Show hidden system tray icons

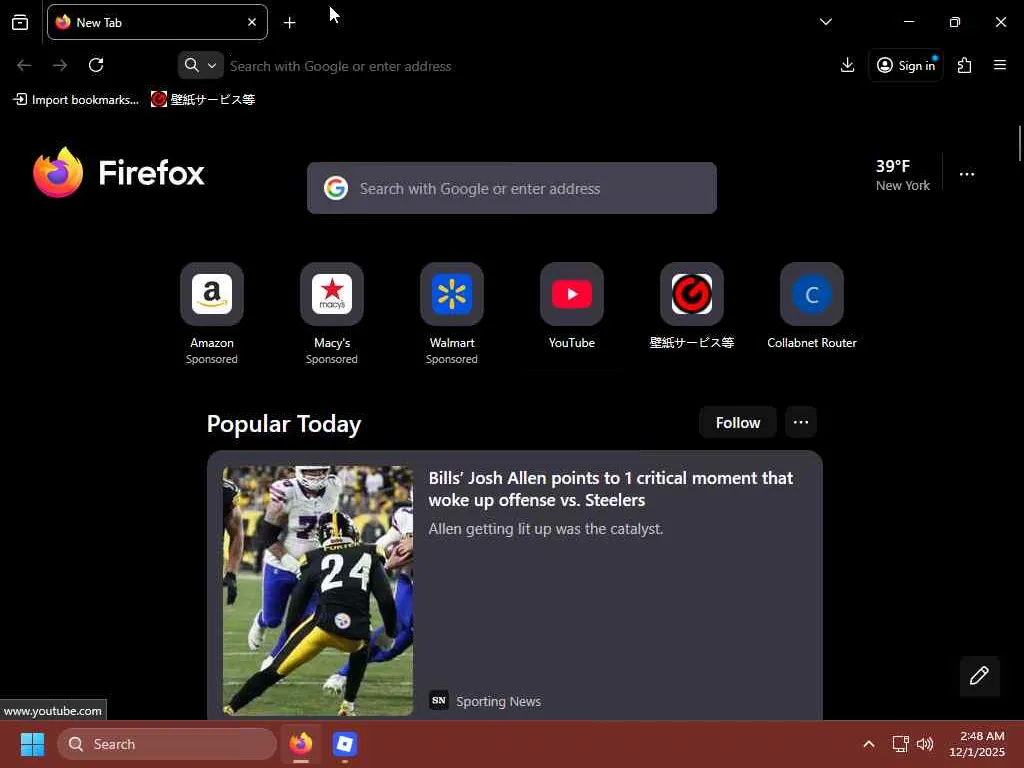869,744
